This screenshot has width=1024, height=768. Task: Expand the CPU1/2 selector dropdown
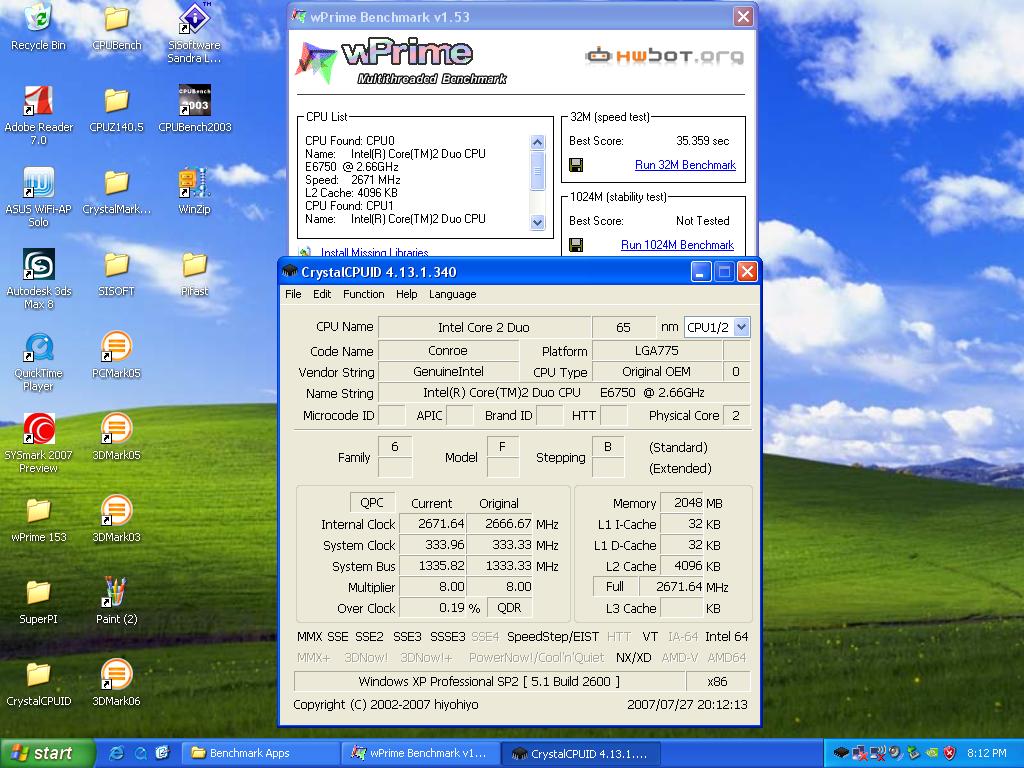(x=741, y=327)
